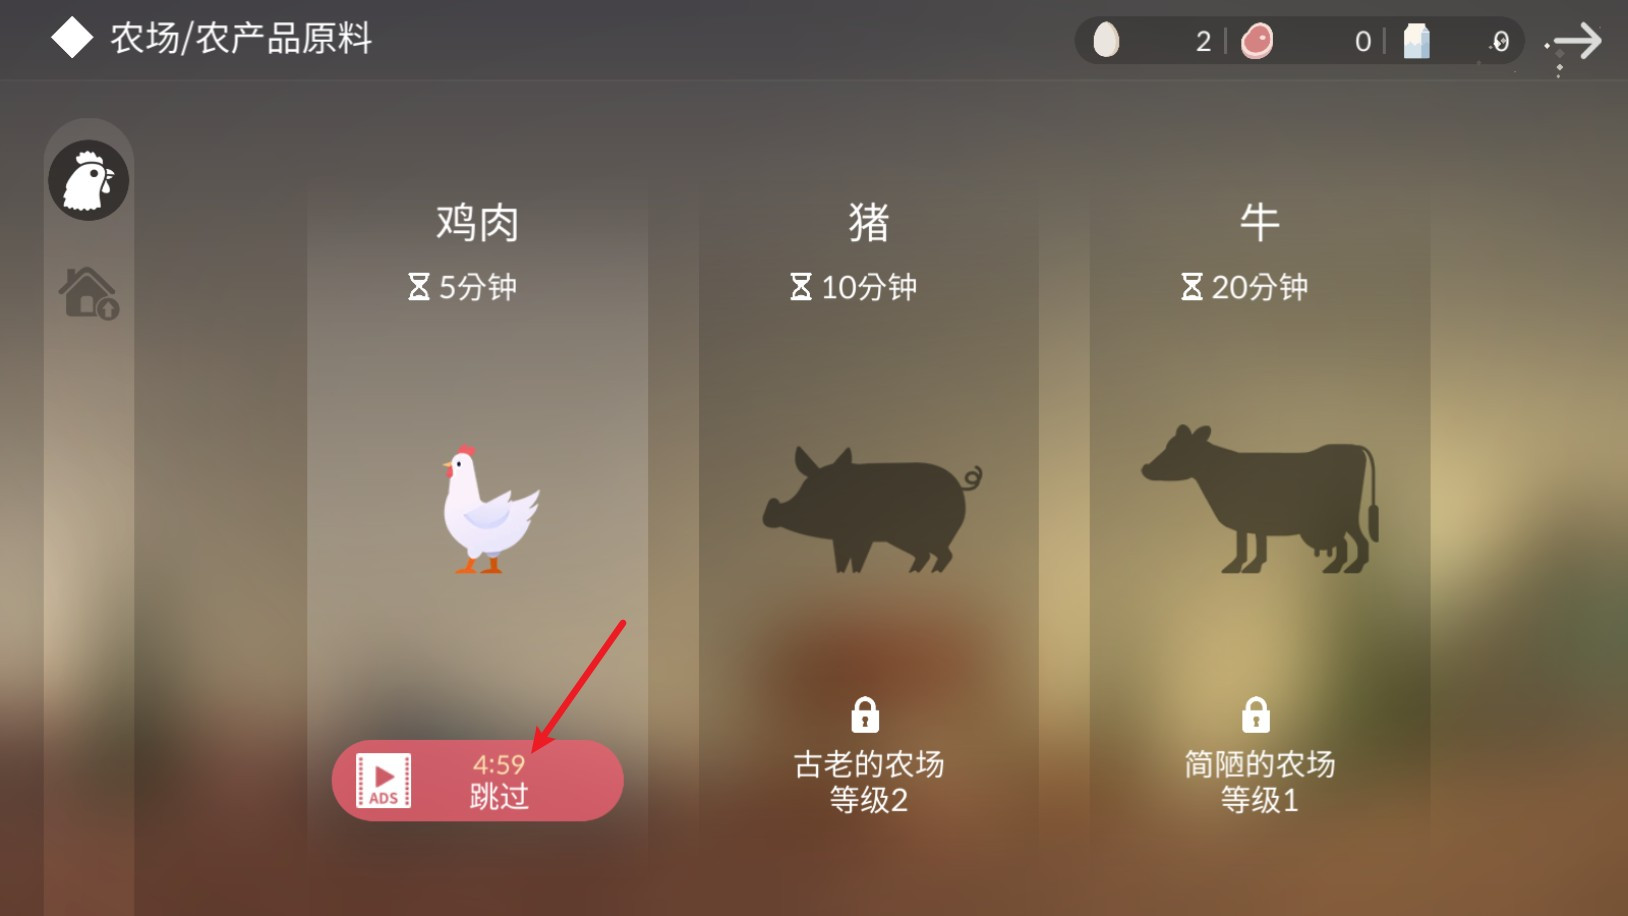This screenshot has width=1628, height=916.
Task: Click the 跳过 skip button
Action: [478, 781]
